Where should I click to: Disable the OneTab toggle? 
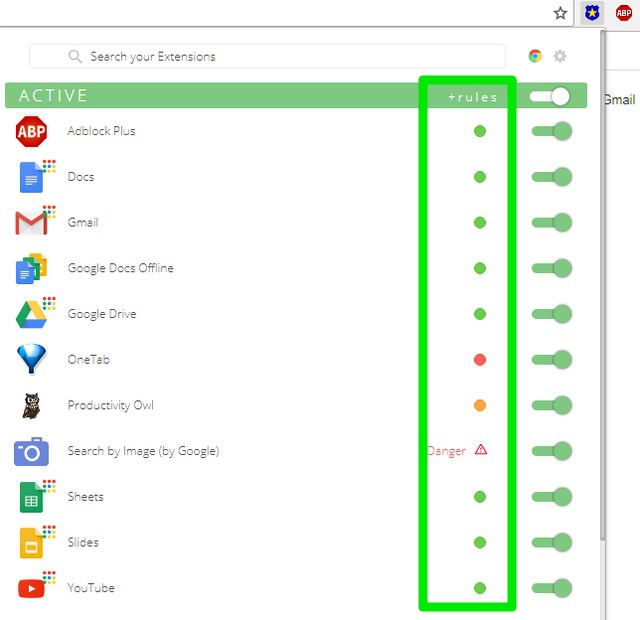(x=552, y=360)
